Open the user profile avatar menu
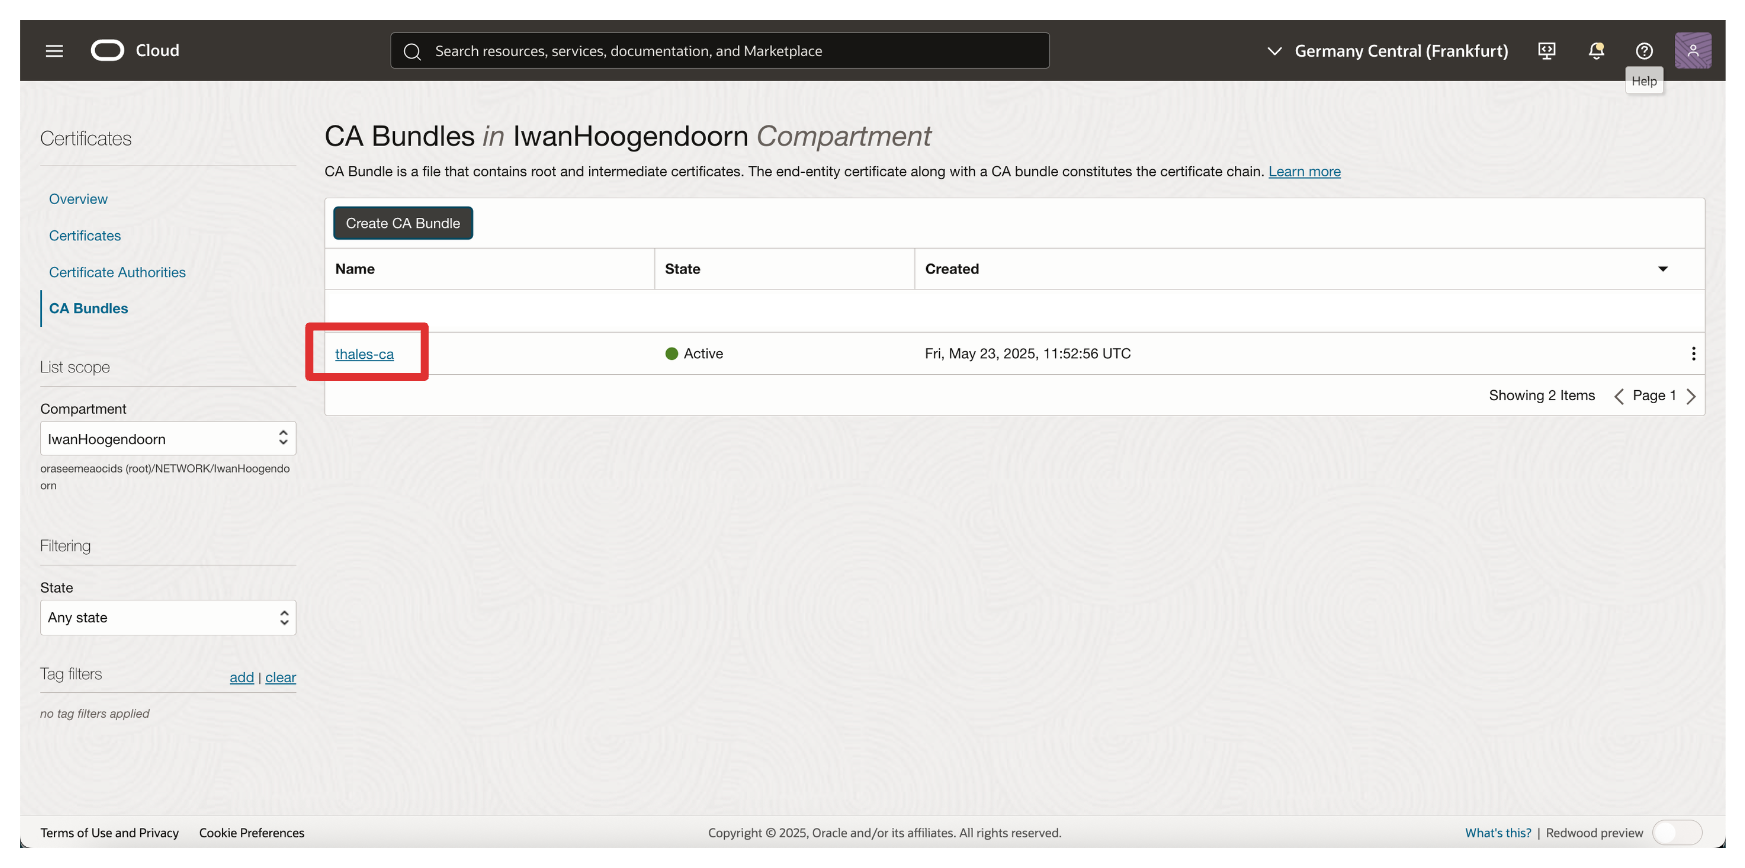 pos(1692,51)
